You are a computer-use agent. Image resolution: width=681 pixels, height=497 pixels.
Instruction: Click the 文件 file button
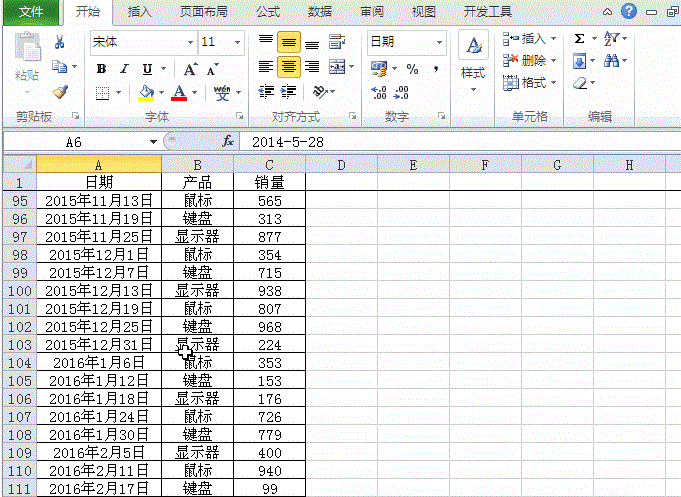pos(32,12)
